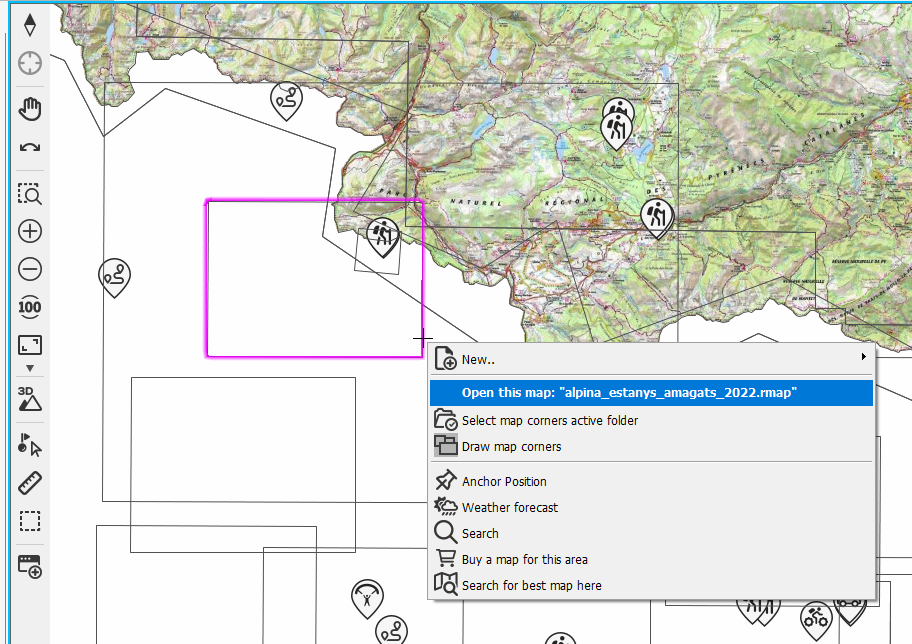Activate the rectangle selection tool
The height and width of the screenshot is (644, 912).
(x=29, y=521)
